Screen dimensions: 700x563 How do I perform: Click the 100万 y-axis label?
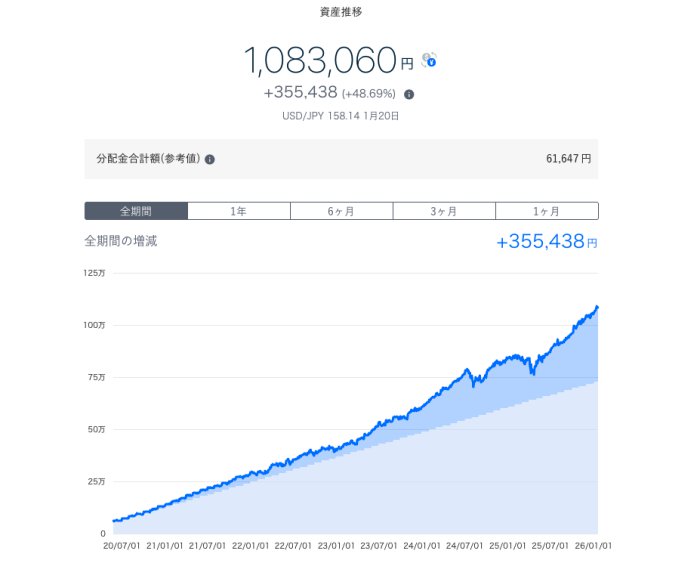[96, 325]
